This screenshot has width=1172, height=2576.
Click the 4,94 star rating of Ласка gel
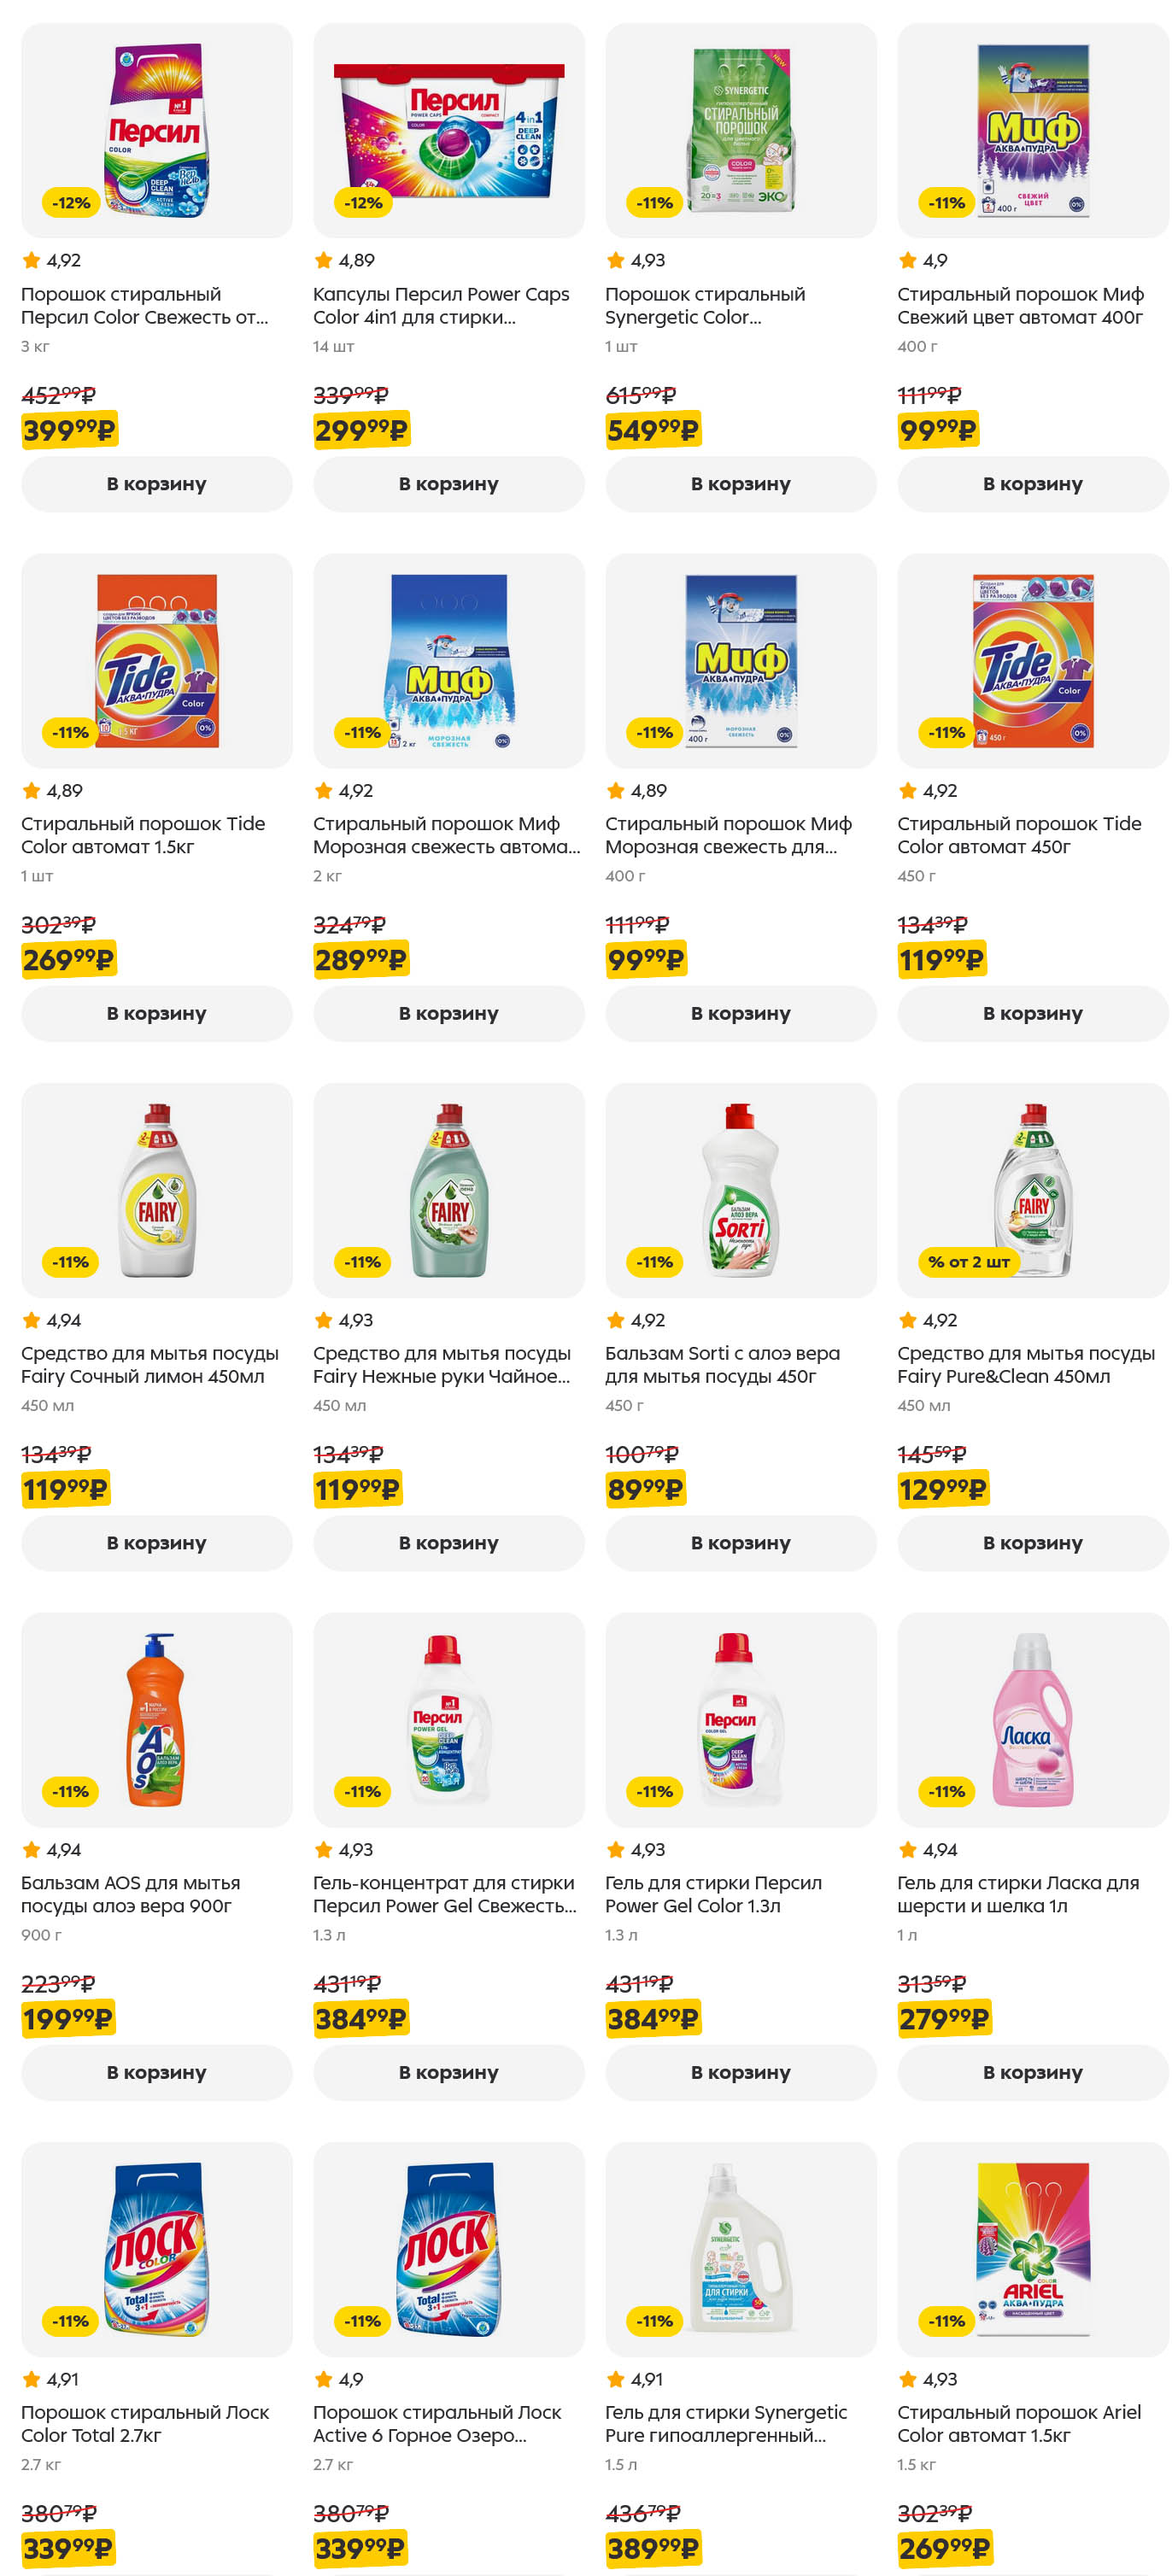click(x=929, y=1850)
